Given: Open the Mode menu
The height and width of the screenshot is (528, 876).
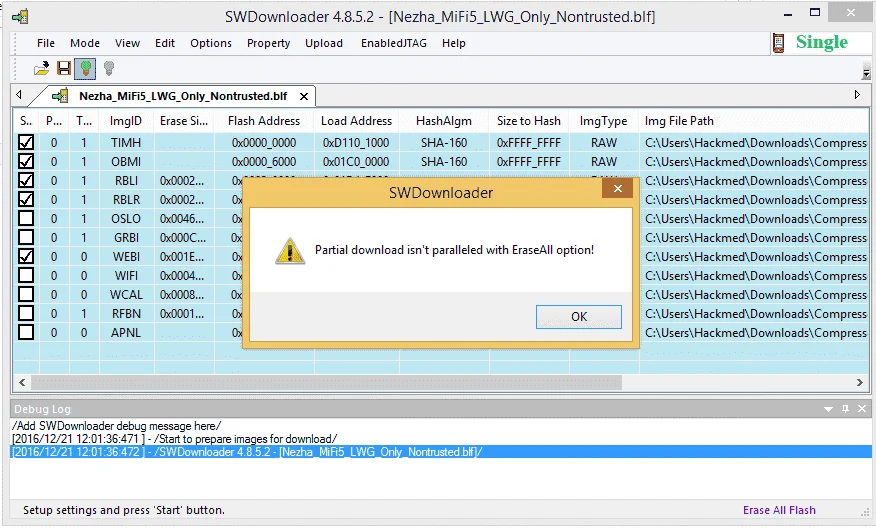Looking at the screenshot, I should (85, 43).
